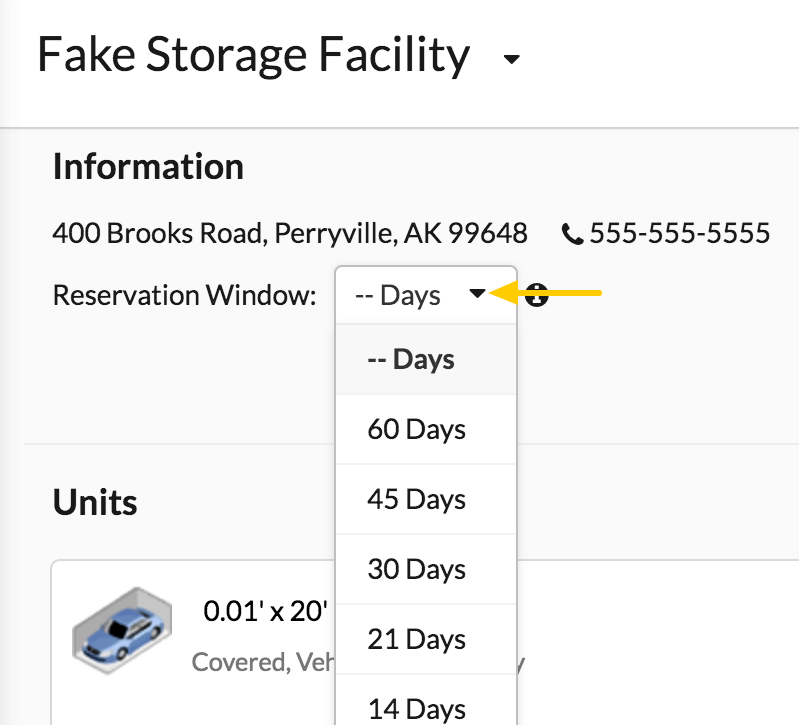Click the Information section heading
The height and width of the screenshot is (725, 799).
point(148,167)
